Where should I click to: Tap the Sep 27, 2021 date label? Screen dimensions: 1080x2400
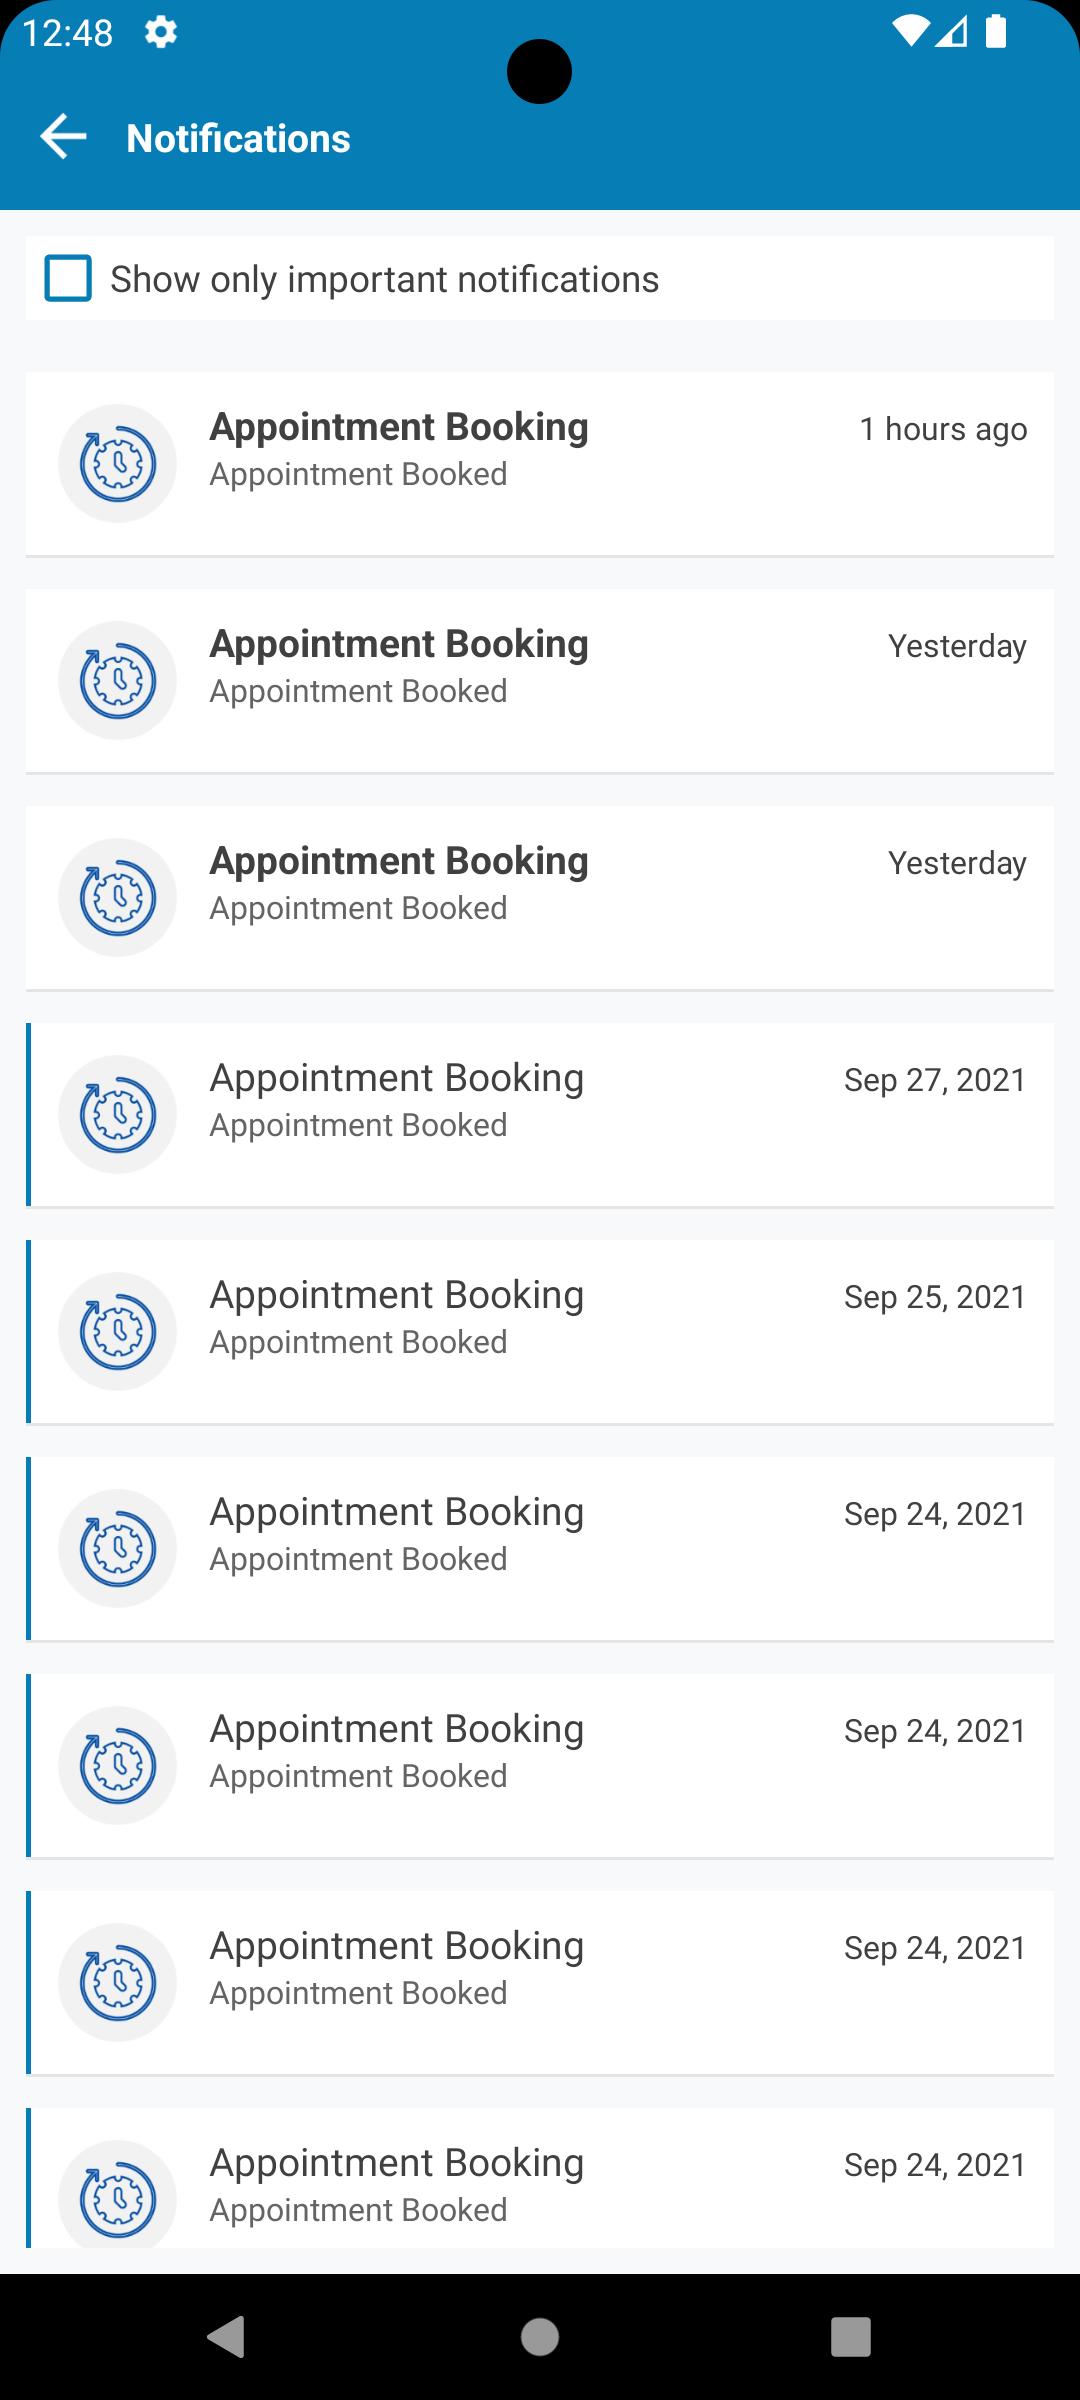[935, 1080]
